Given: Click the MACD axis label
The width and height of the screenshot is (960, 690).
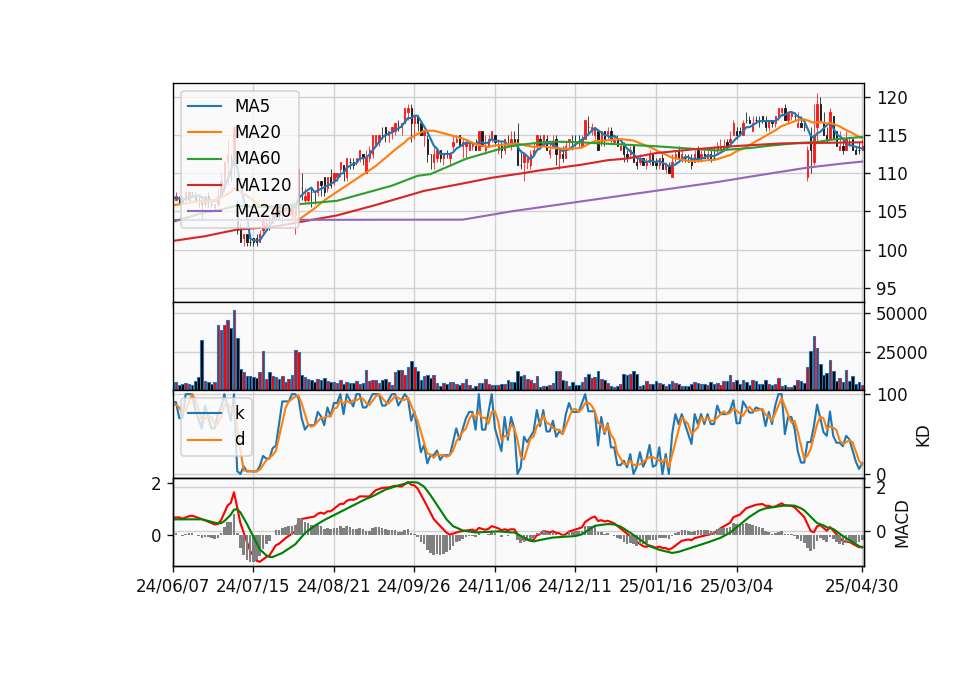Looking at the screenshot, I should click(901, 525).
